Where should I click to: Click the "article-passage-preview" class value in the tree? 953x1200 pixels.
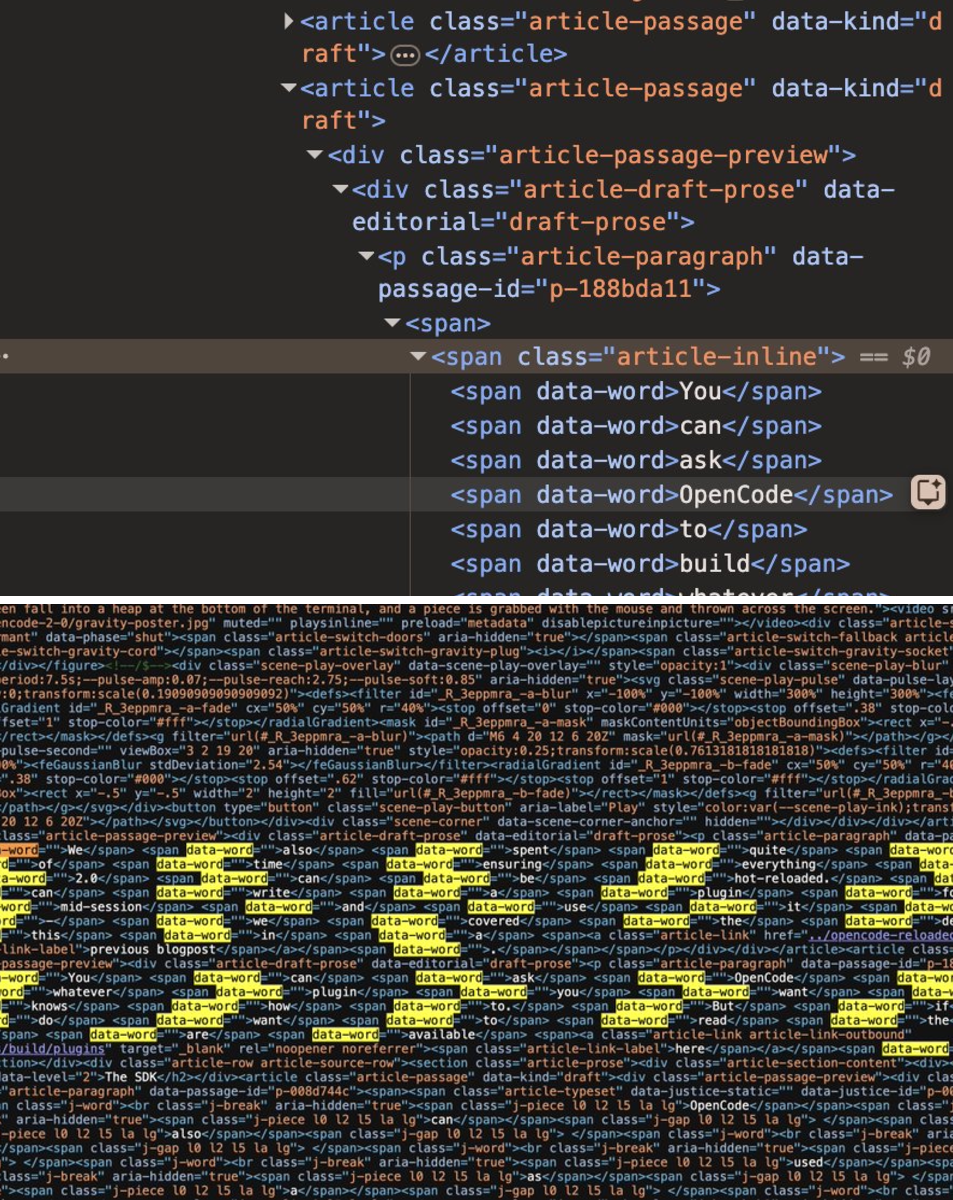click(x=664, y=155)
